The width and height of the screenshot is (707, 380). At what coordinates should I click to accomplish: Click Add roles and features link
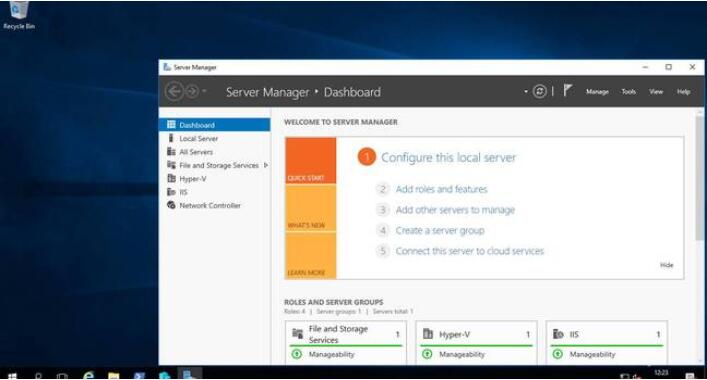[441, 189]
